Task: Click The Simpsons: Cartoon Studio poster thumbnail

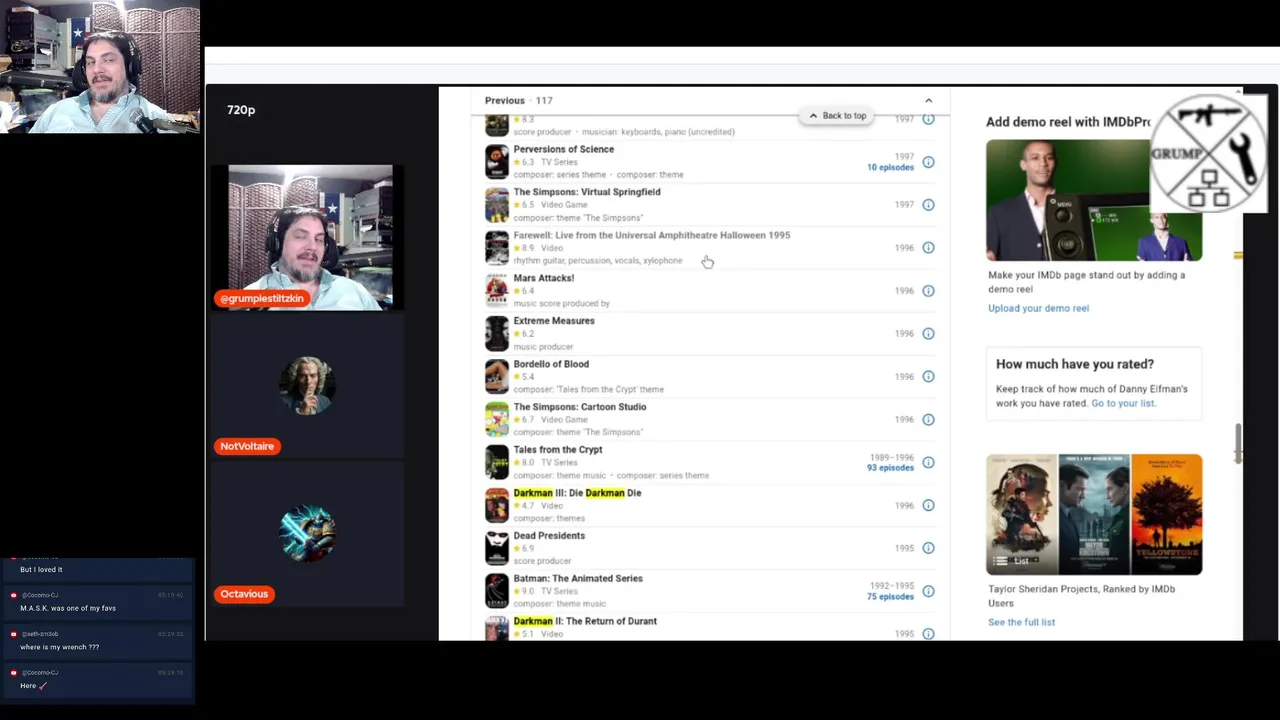Action: coord(496,420)
